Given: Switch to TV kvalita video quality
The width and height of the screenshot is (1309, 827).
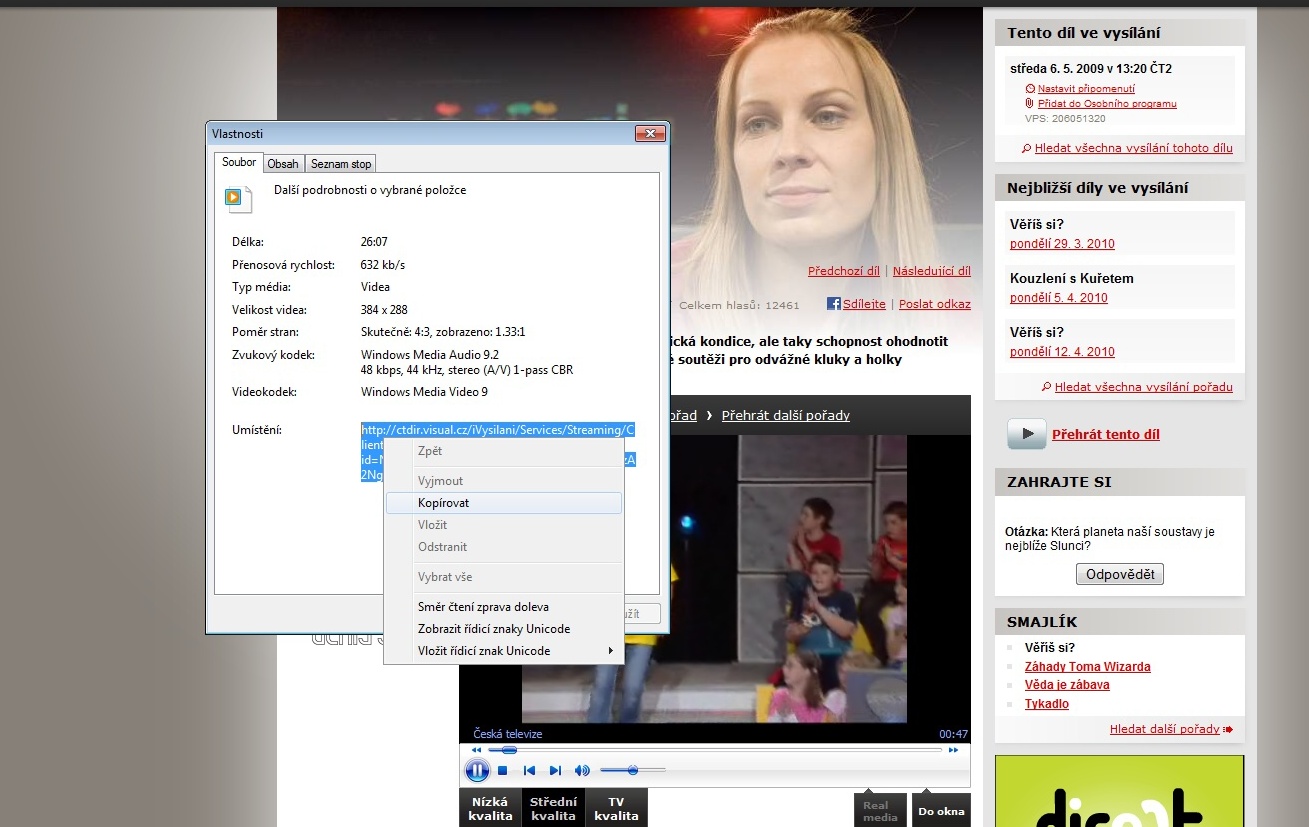Looking at the screenshot, I should (616, 808).
